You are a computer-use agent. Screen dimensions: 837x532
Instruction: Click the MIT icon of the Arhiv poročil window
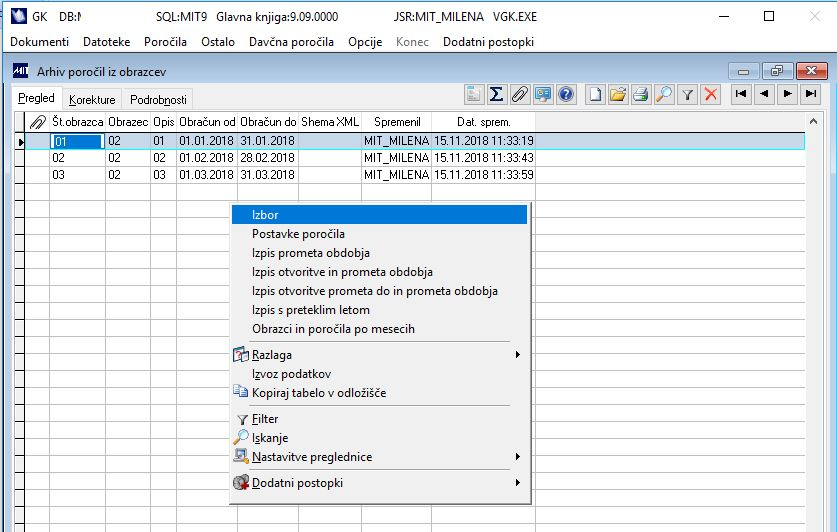(x=20, y=71)
